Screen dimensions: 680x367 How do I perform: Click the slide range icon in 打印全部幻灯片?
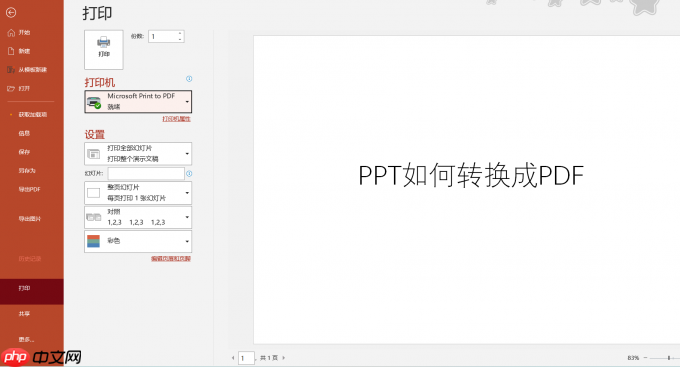tap(94, 154)
